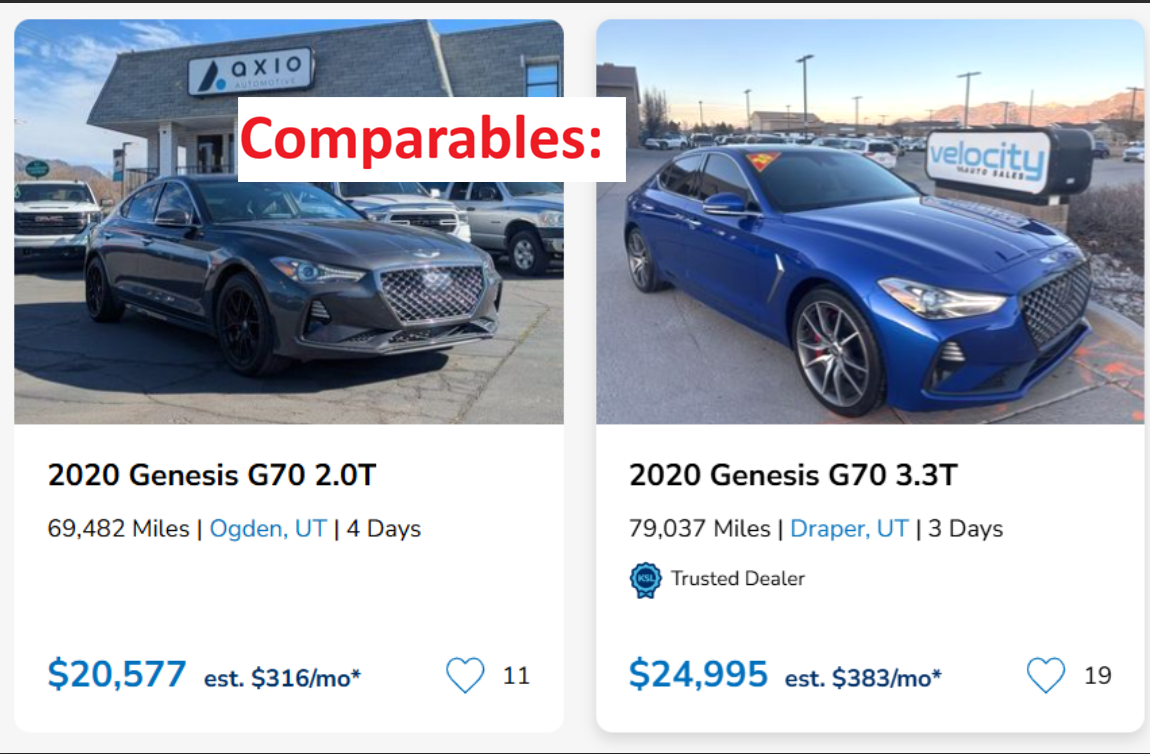Image resolution: width=1150 pixels, height=754 pixels.
Task: Open the Draper, UT location link
Action: [x=849, y=528]
